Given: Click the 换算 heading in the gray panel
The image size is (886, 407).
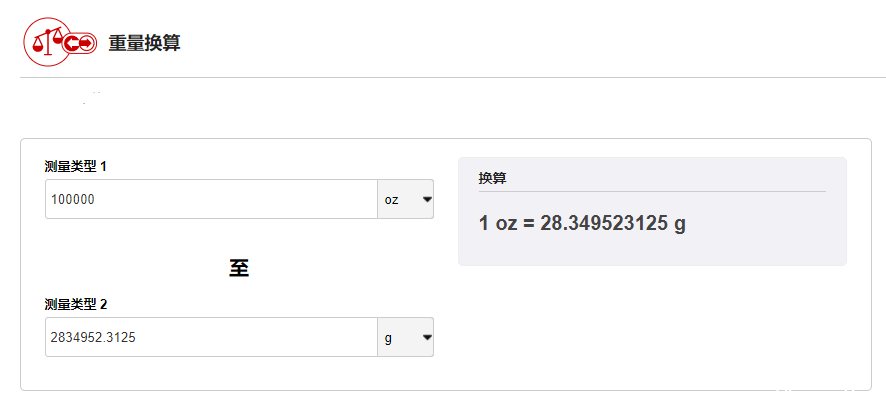Looking at the screenshot, I should pyautogui.click(x=492, y=179).
